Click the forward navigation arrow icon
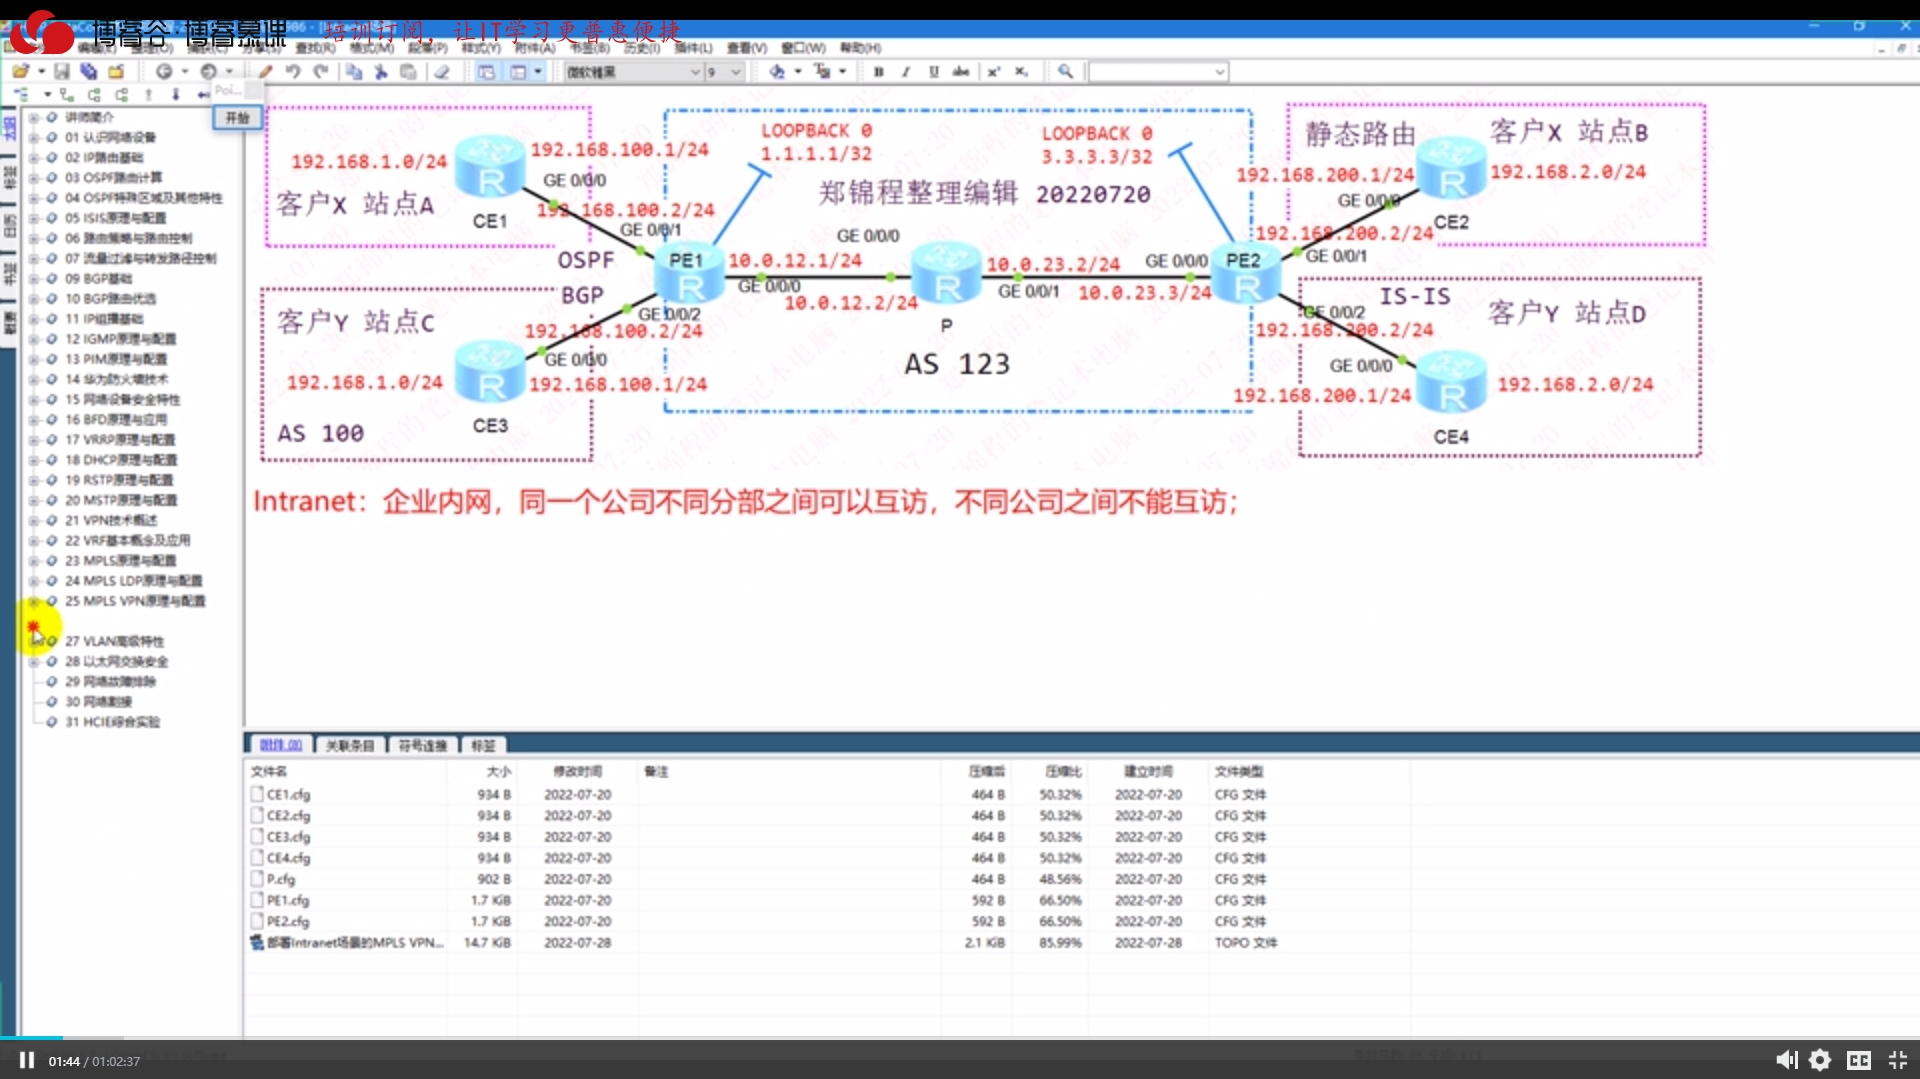The image size is (1920, 1079). (x=208, y=71)
